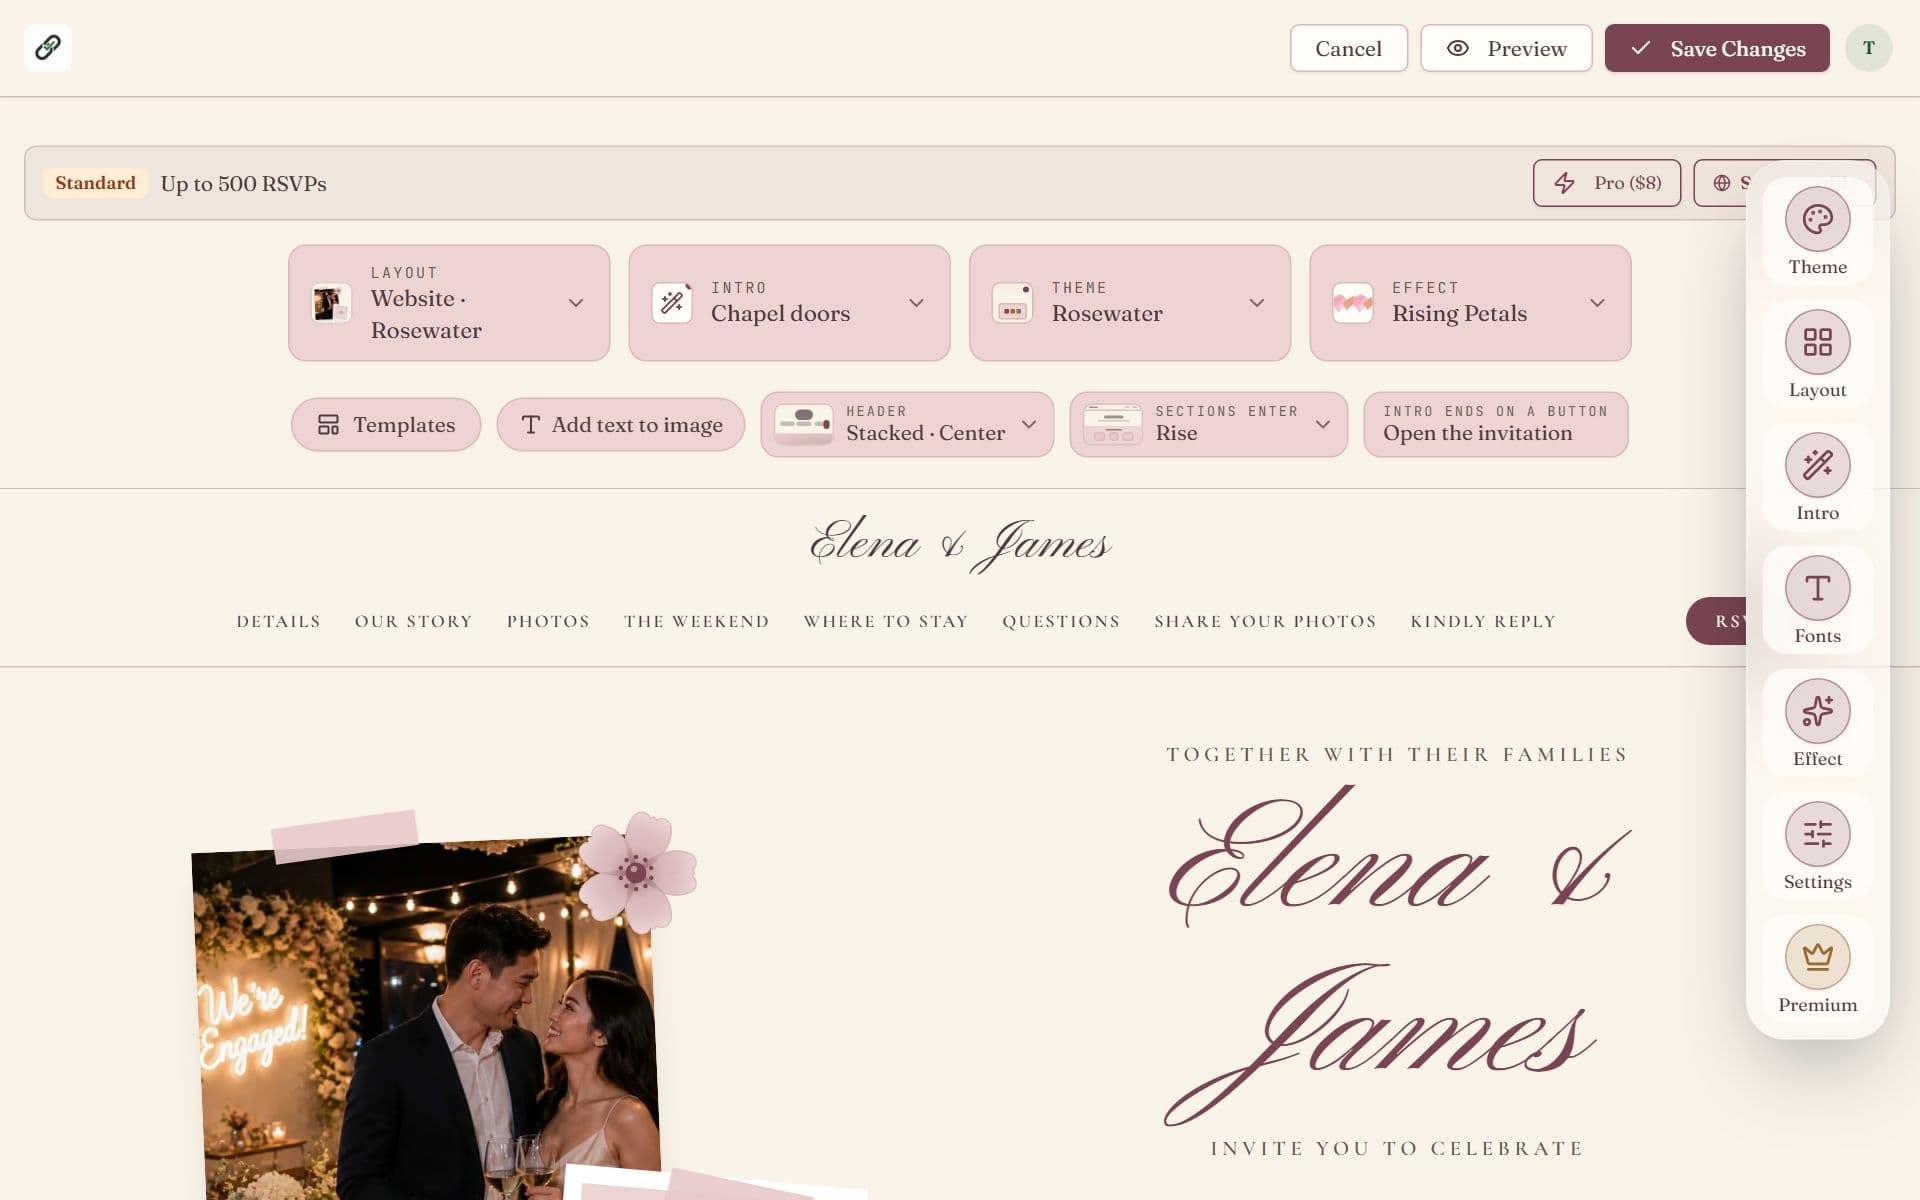Image resolution: width=1920 pixels, height=1200 pixels.
Task: Expand the Intro Chapel doors dropdown chevron
Action: point(916,303)
